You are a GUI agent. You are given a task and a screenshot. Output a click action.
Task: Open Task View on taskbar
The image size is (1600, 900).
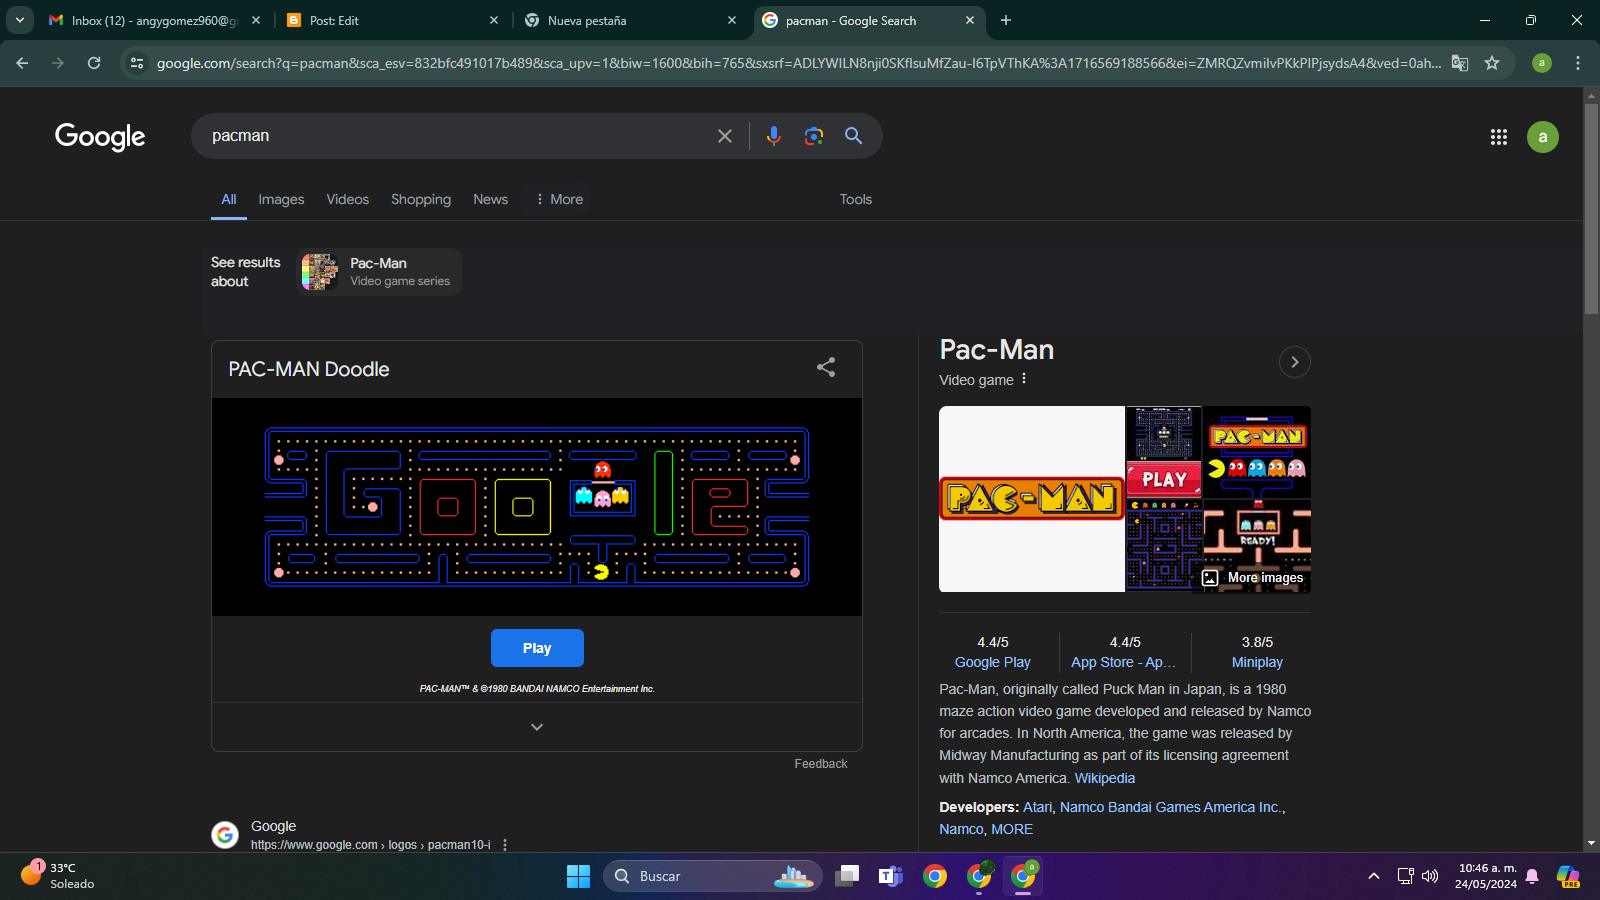coord(847,876)
